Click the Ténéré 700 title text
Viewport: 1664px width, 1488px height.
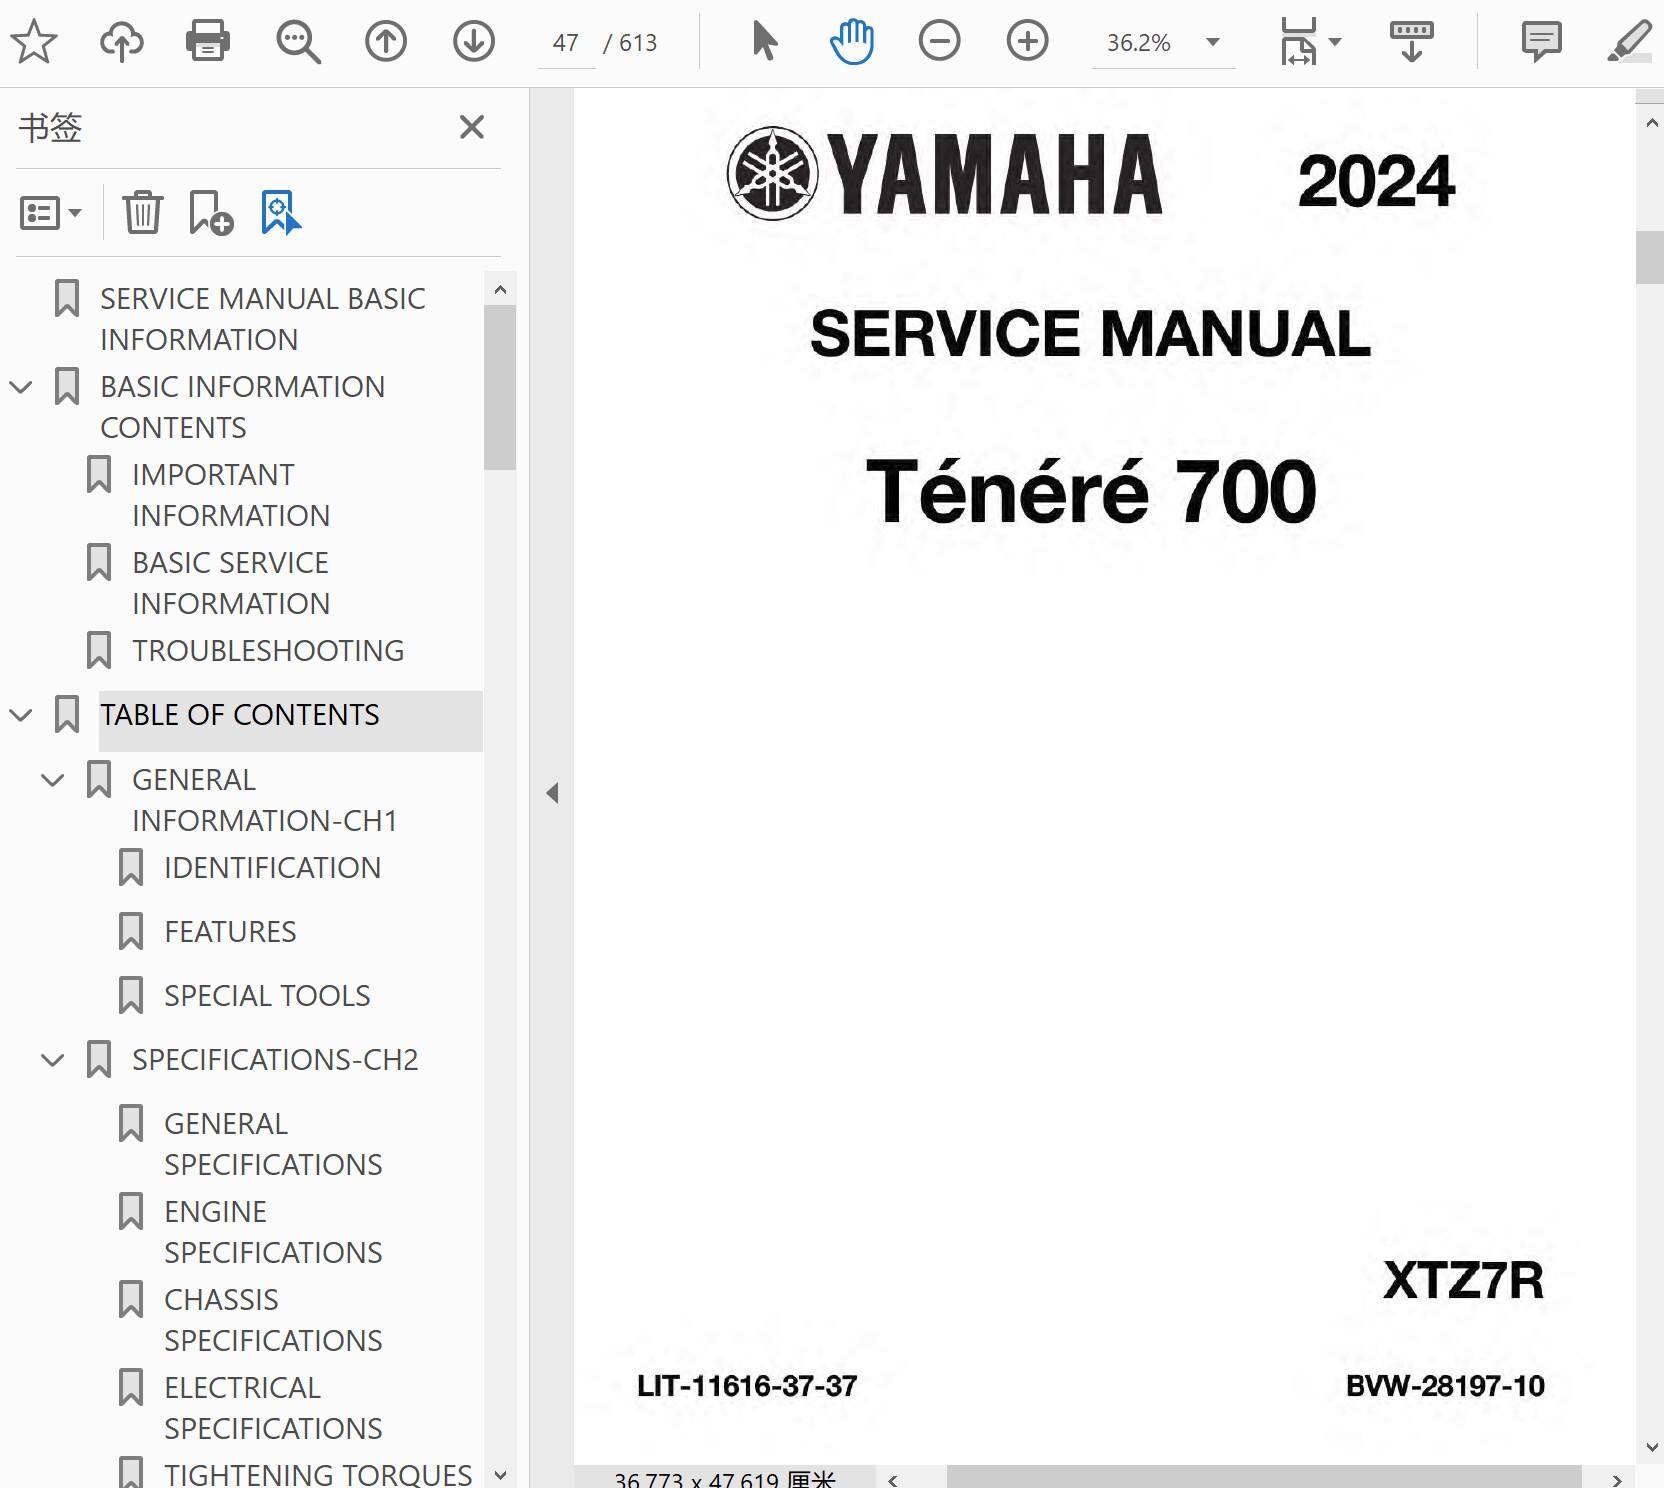(x=1091, y=491)
